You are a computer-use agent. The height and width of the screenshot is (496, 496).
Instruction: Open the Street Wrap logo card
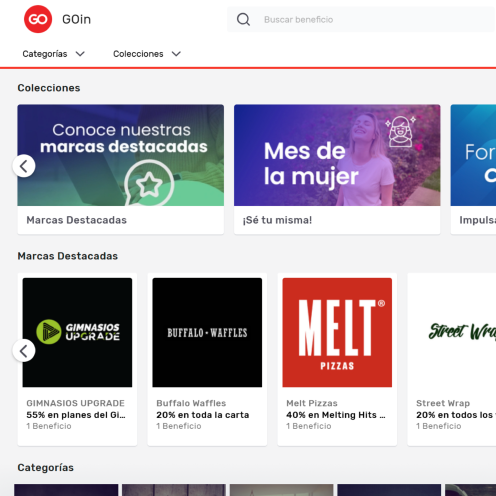click(454, 332)
